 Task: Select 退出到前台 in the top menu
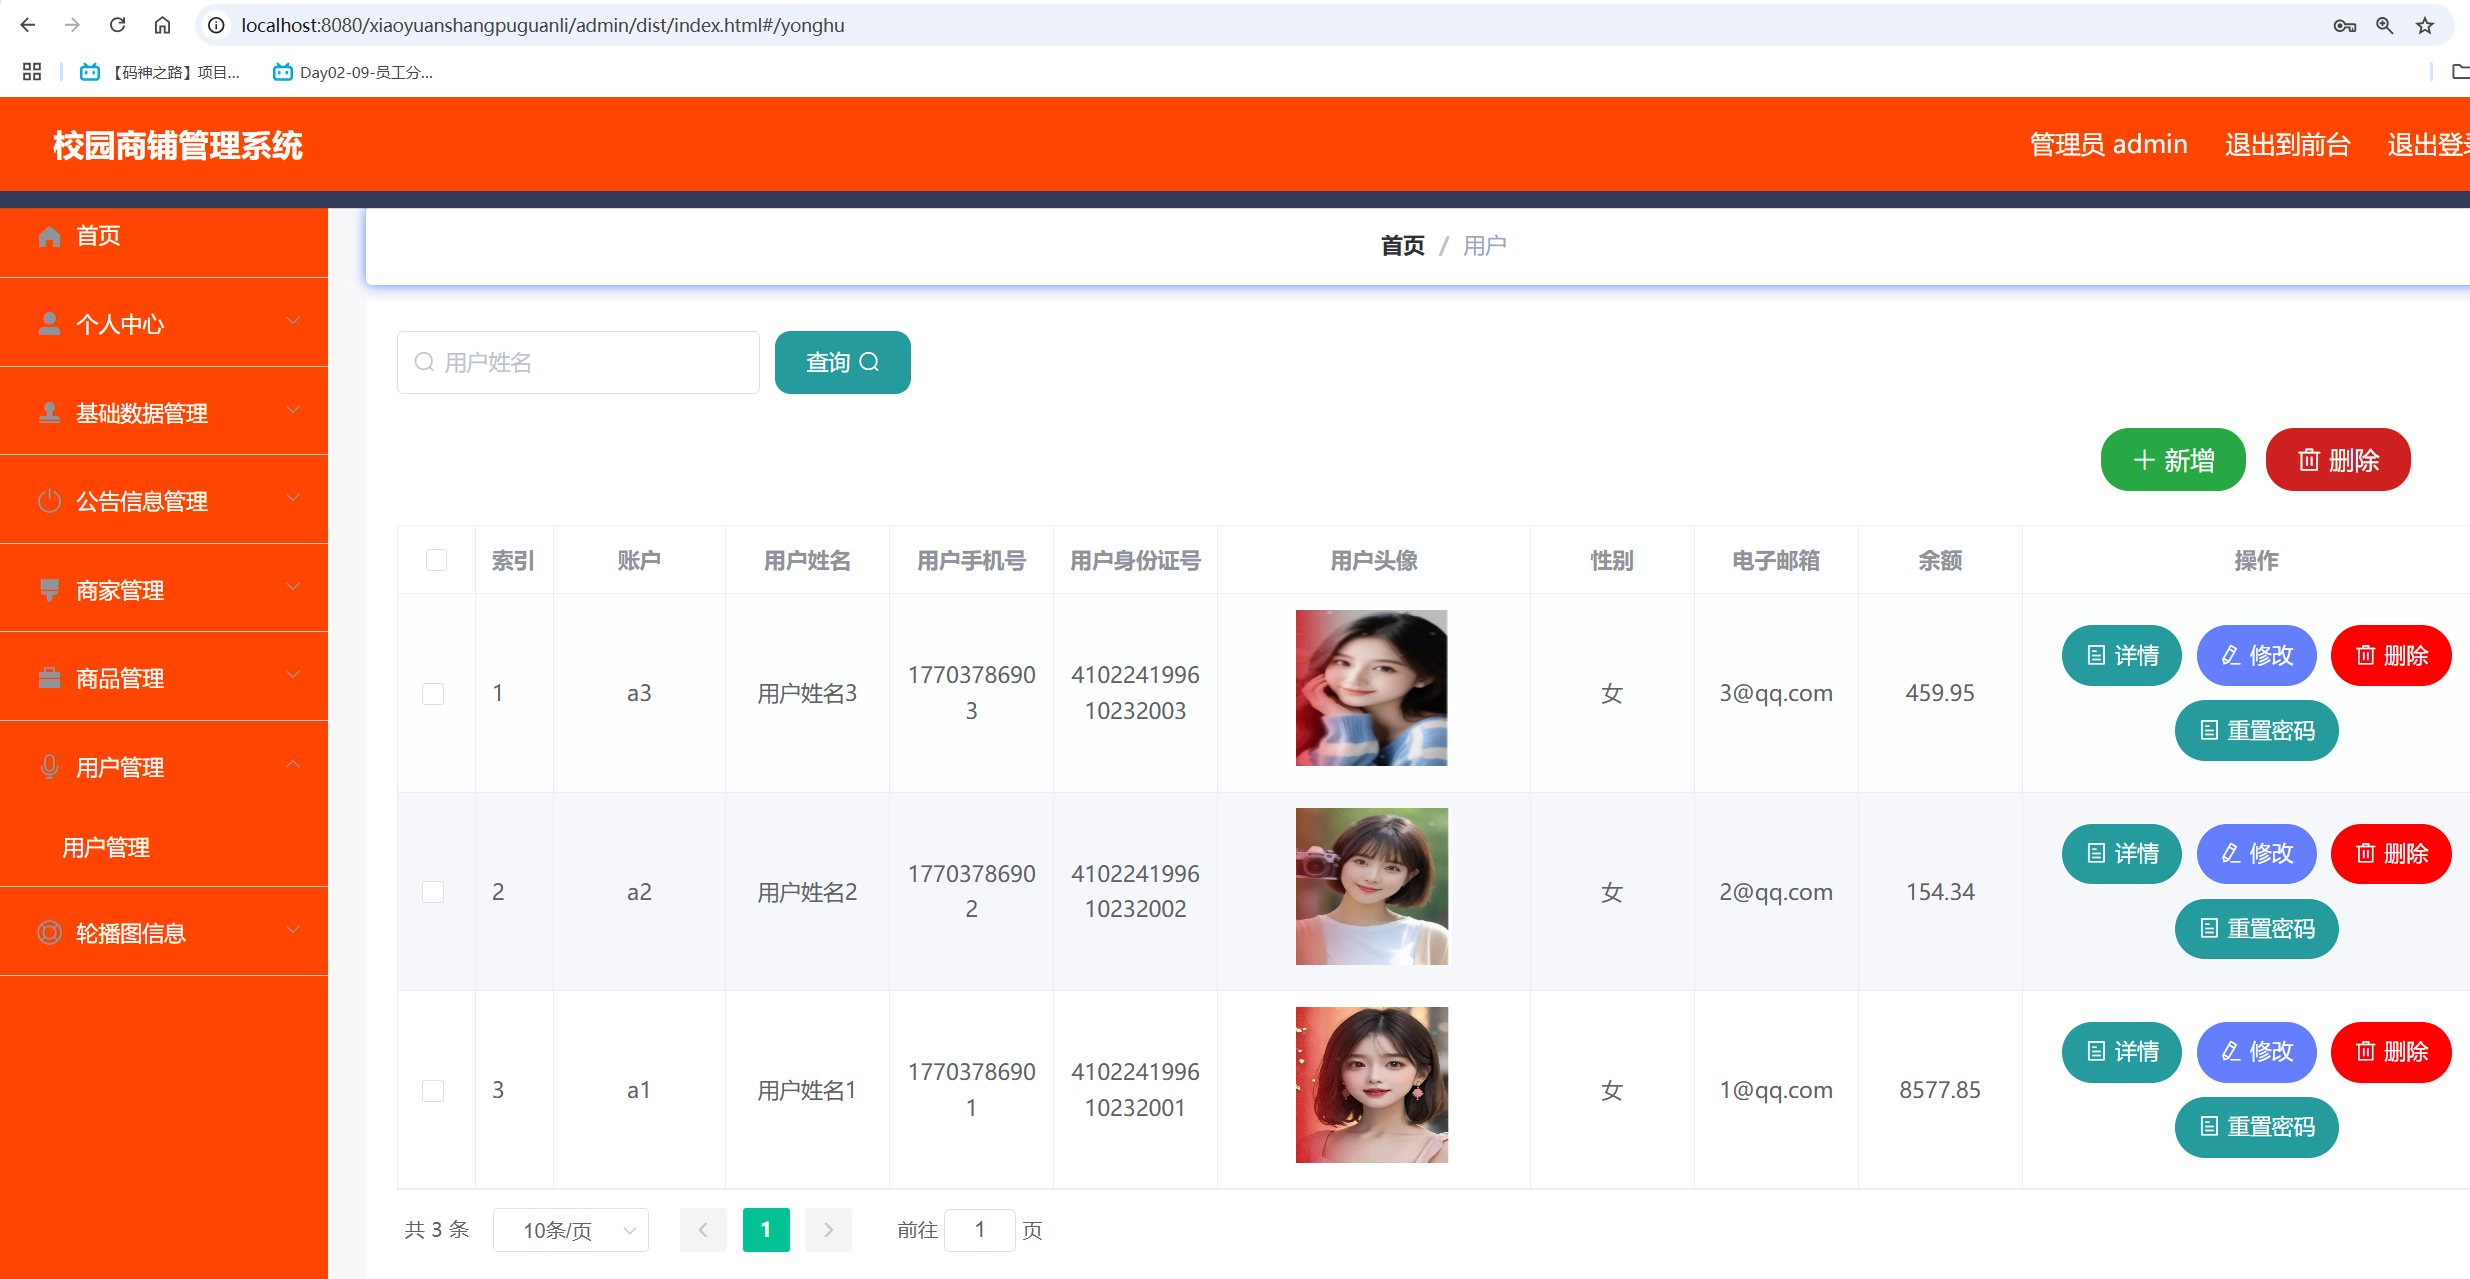[2287, 144]
